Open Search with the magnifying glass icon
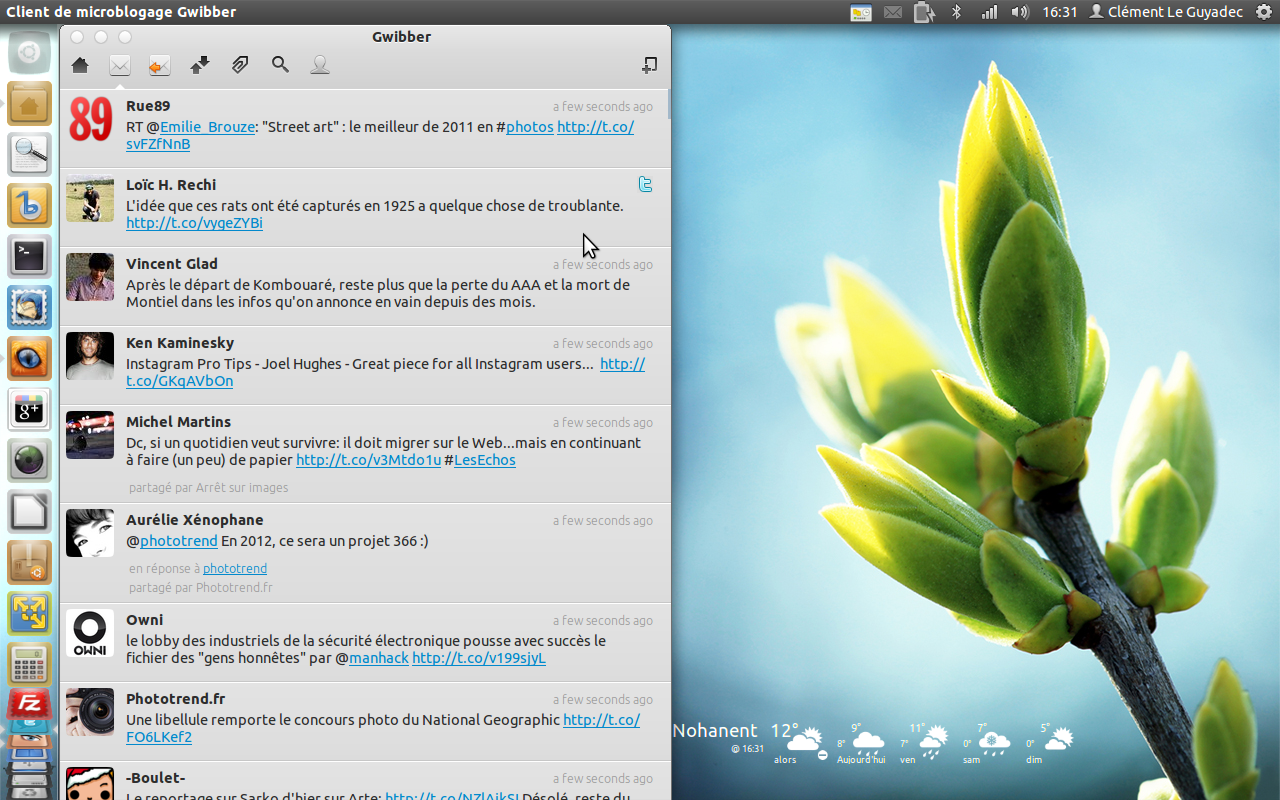Viewport: 1280px width, 800px height. (x=280, y=65)
